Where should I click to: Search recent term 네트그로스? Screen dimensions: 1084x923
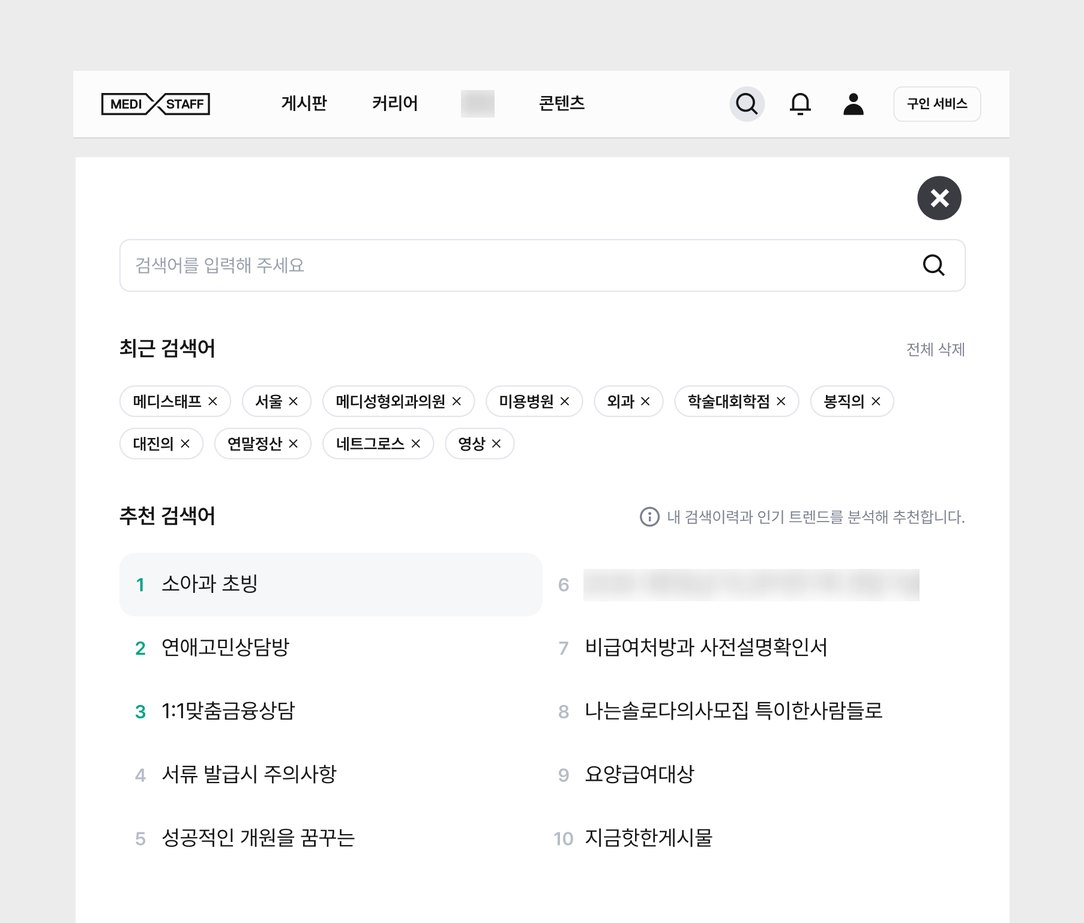pos(370,444)
